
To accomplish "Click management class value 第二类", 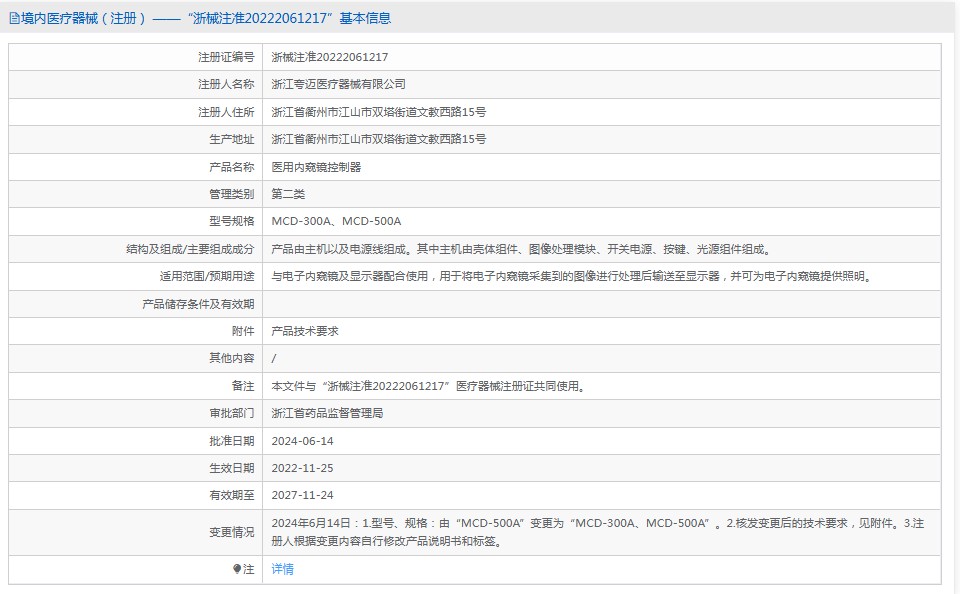I will 288,194.
